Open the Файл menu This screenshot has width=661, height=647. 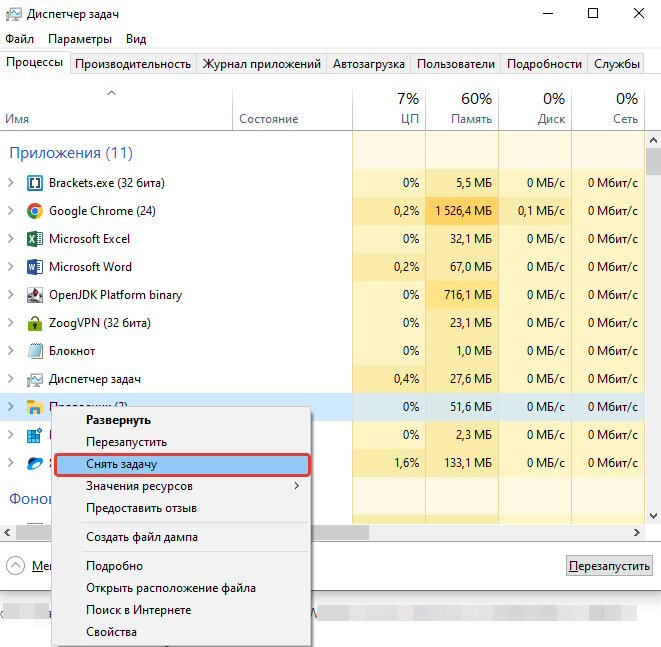point(19,39)
